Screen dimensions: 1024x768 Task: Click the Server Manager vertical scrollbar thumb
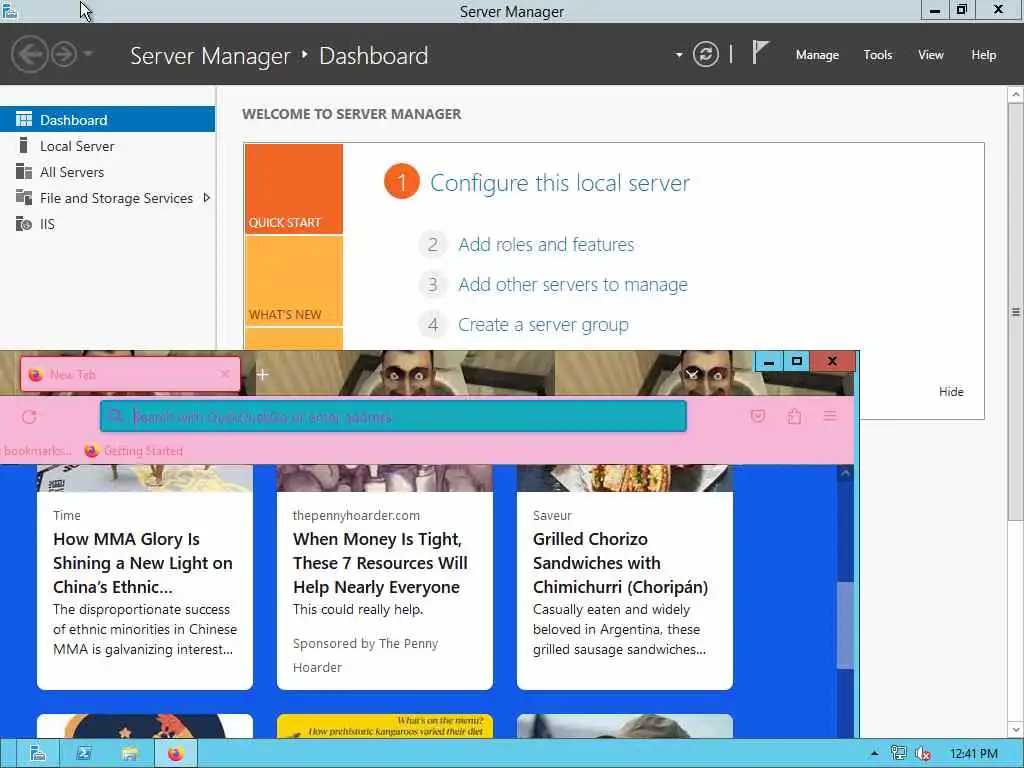(1016, 312)
